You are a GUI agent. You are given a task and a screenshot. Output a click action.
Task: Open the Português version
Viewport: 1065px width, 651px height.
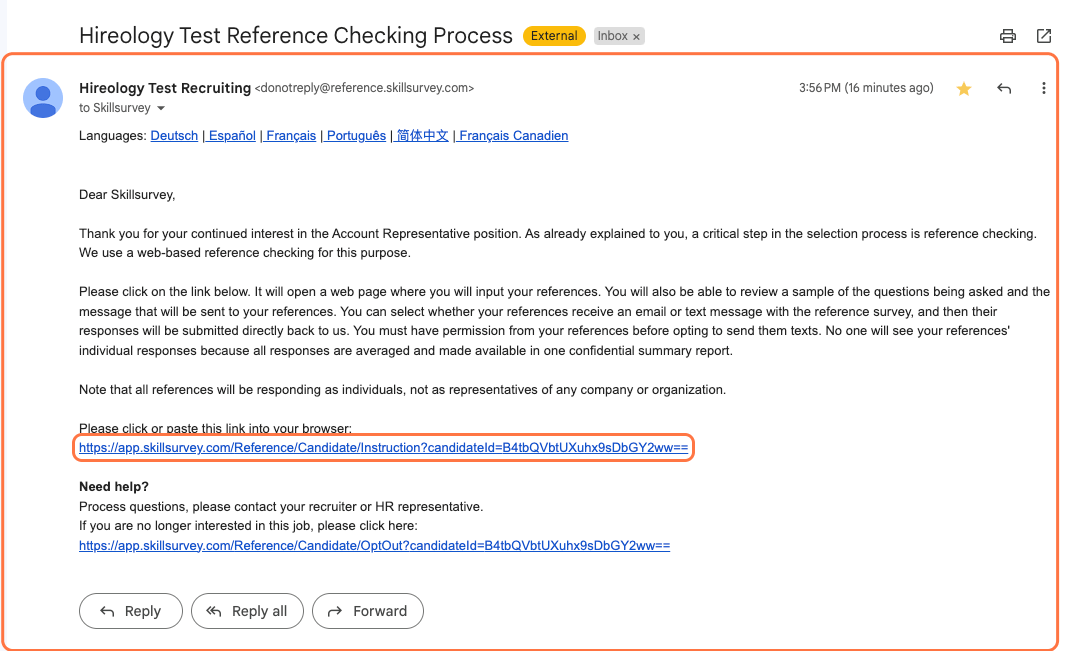[355, 135]
